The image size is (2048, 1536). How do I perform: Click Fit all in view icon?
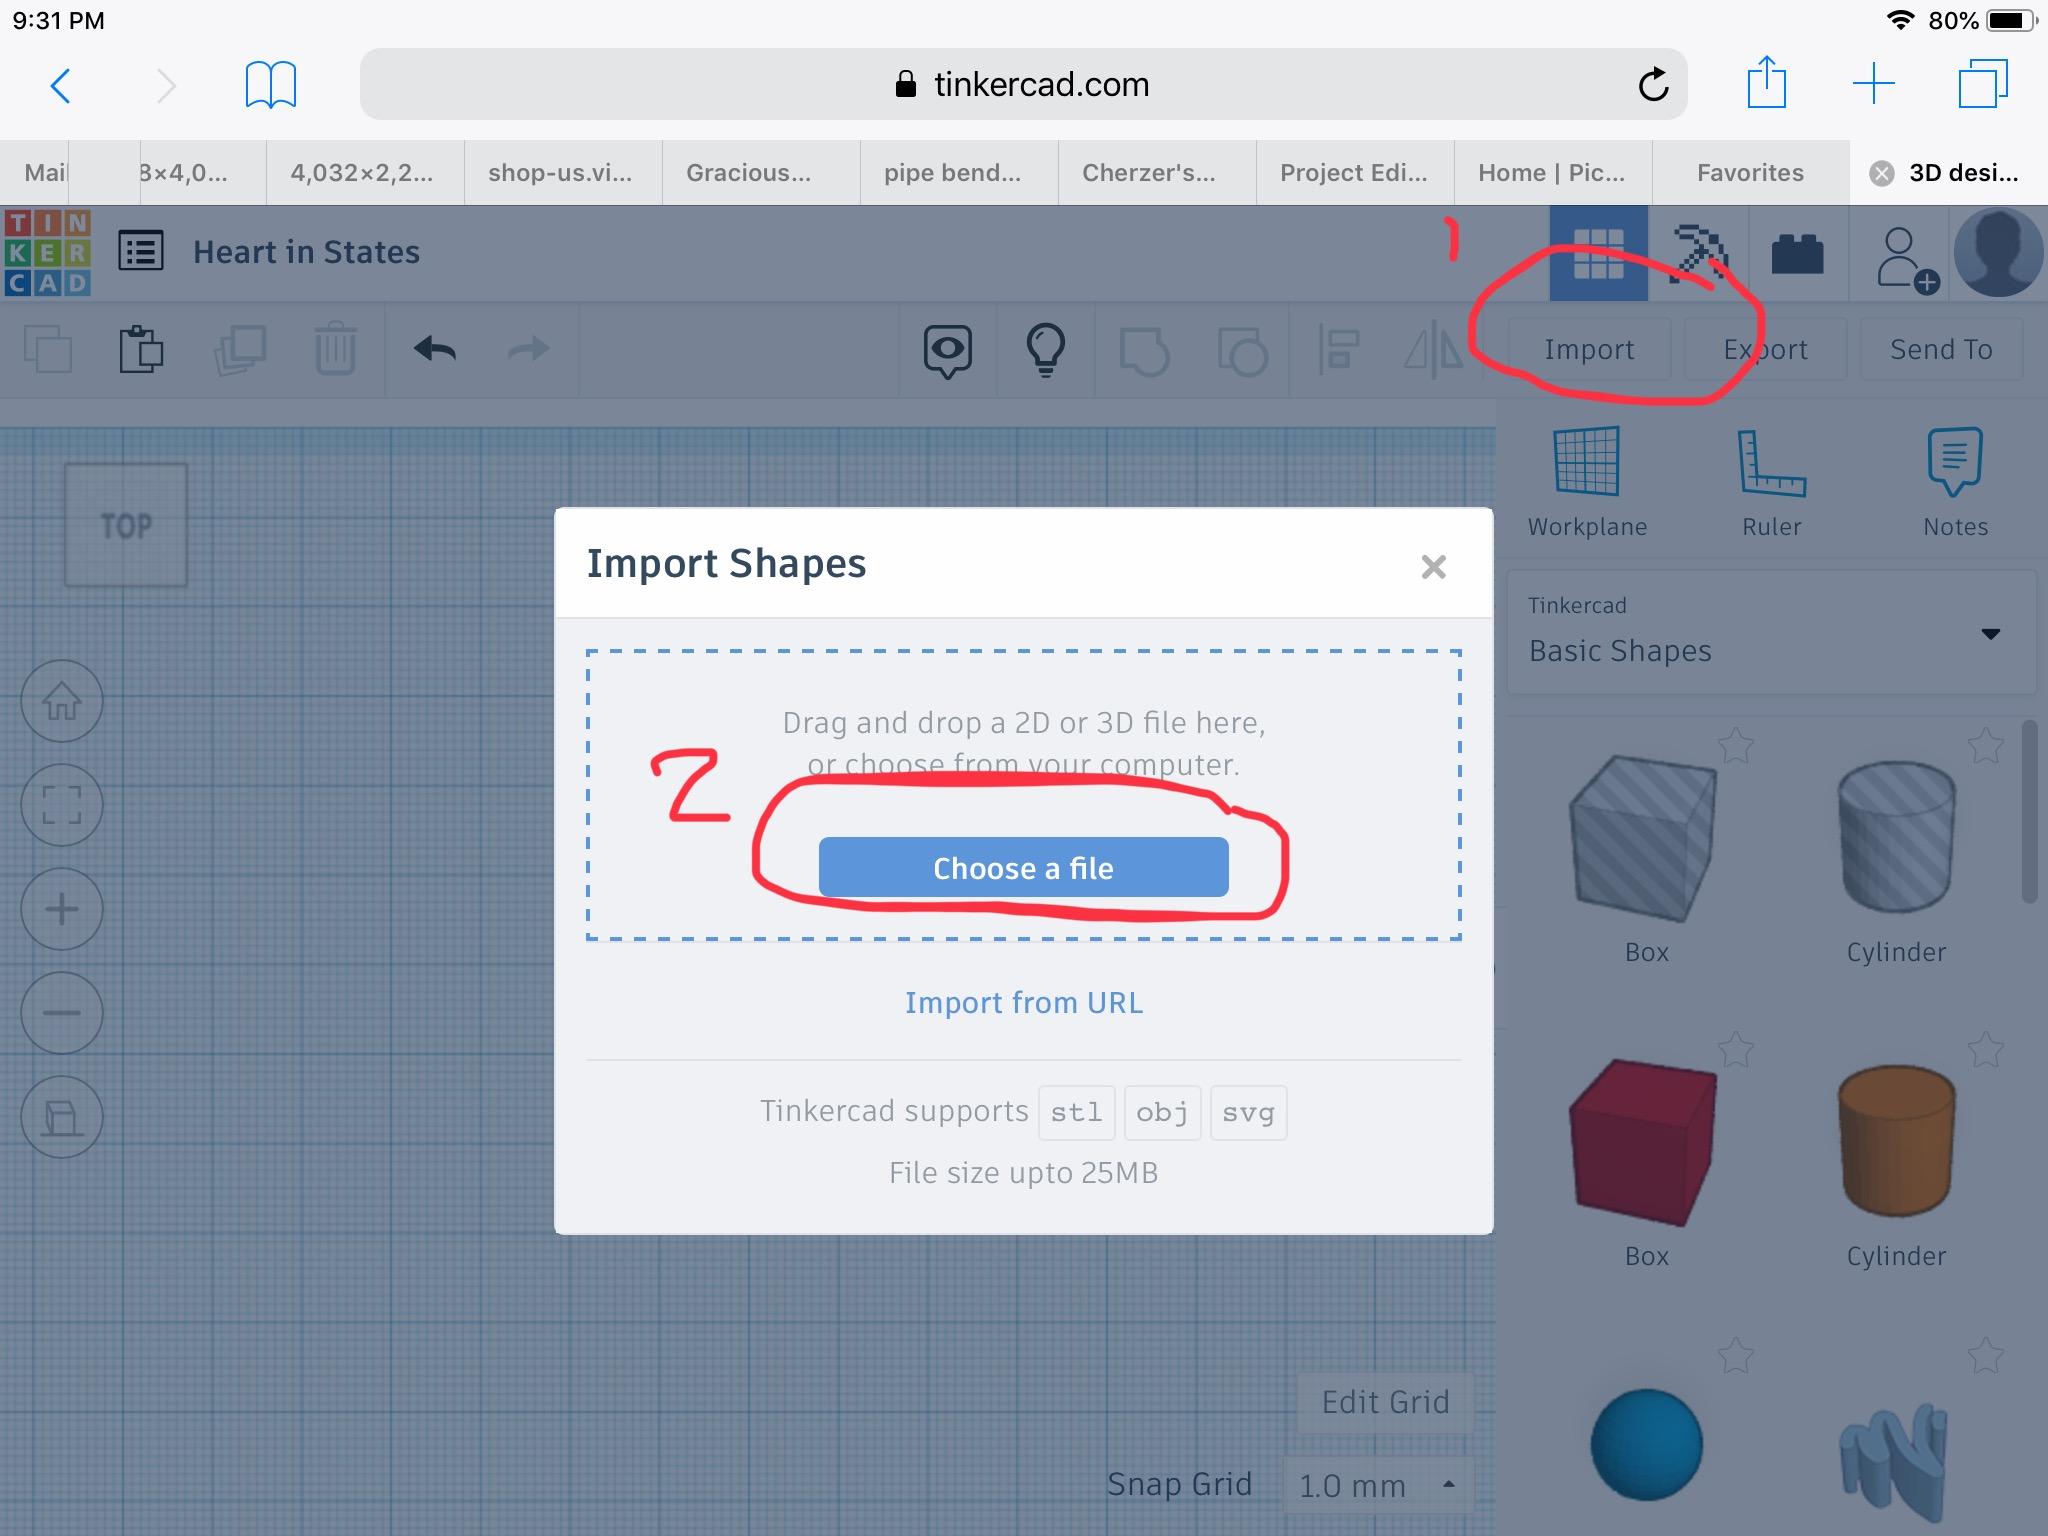point(62,805)
